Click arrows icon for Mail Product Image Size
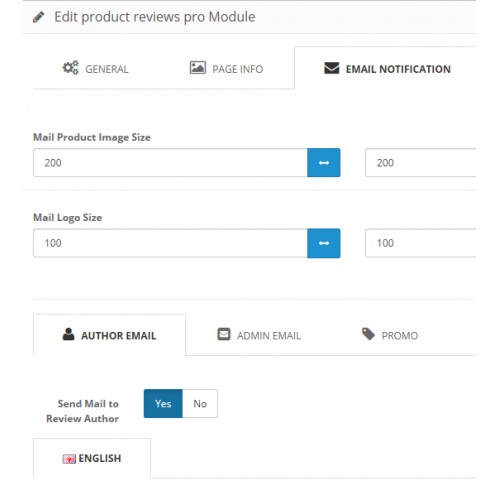500x500 pixels. click(324, 163)
